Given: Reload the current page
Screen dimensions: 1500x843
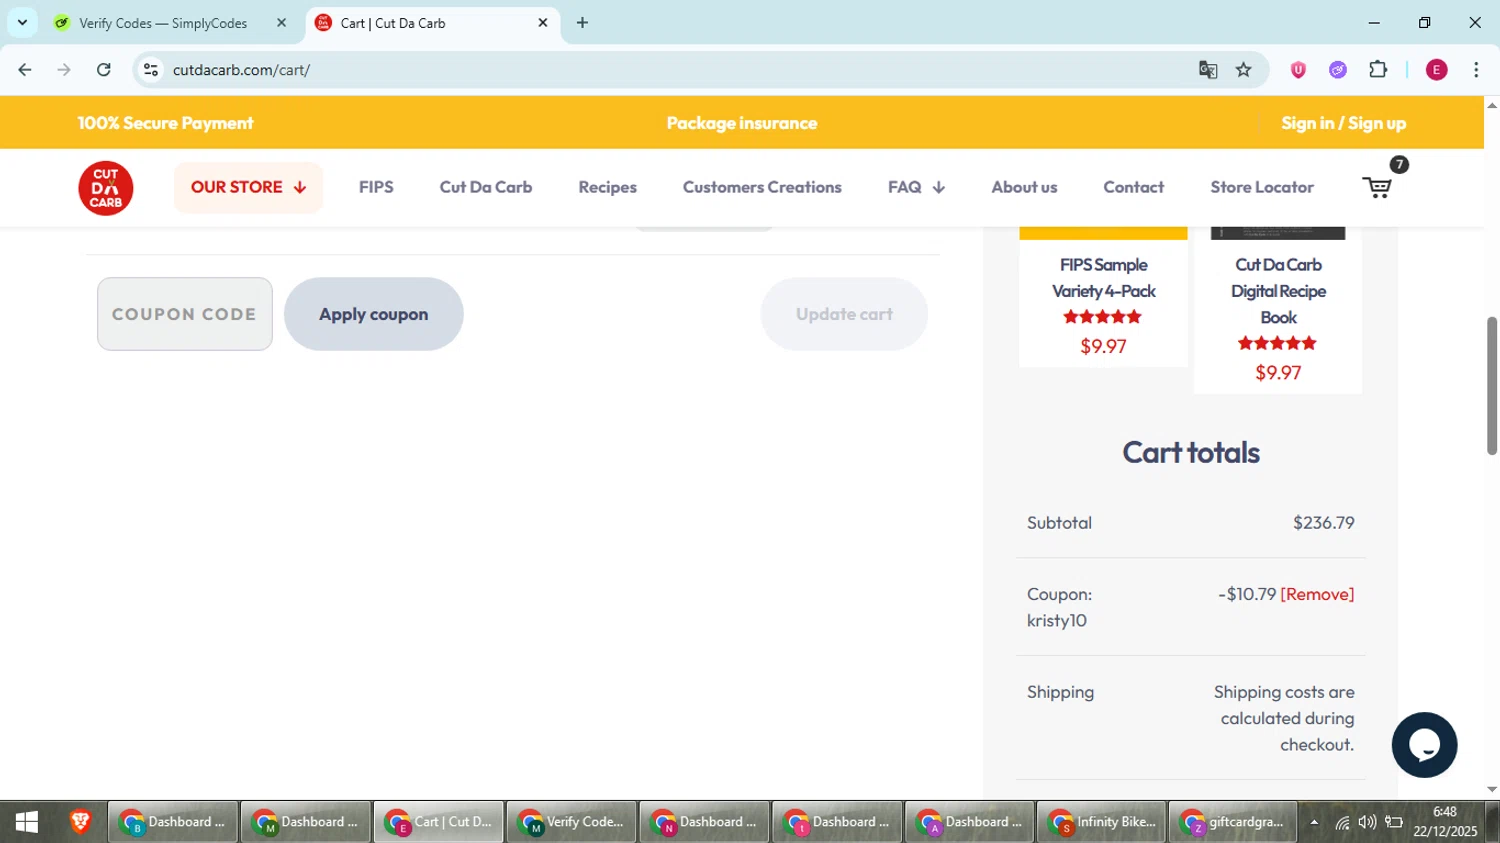Looking at the screenshot, I should (104, 70).
